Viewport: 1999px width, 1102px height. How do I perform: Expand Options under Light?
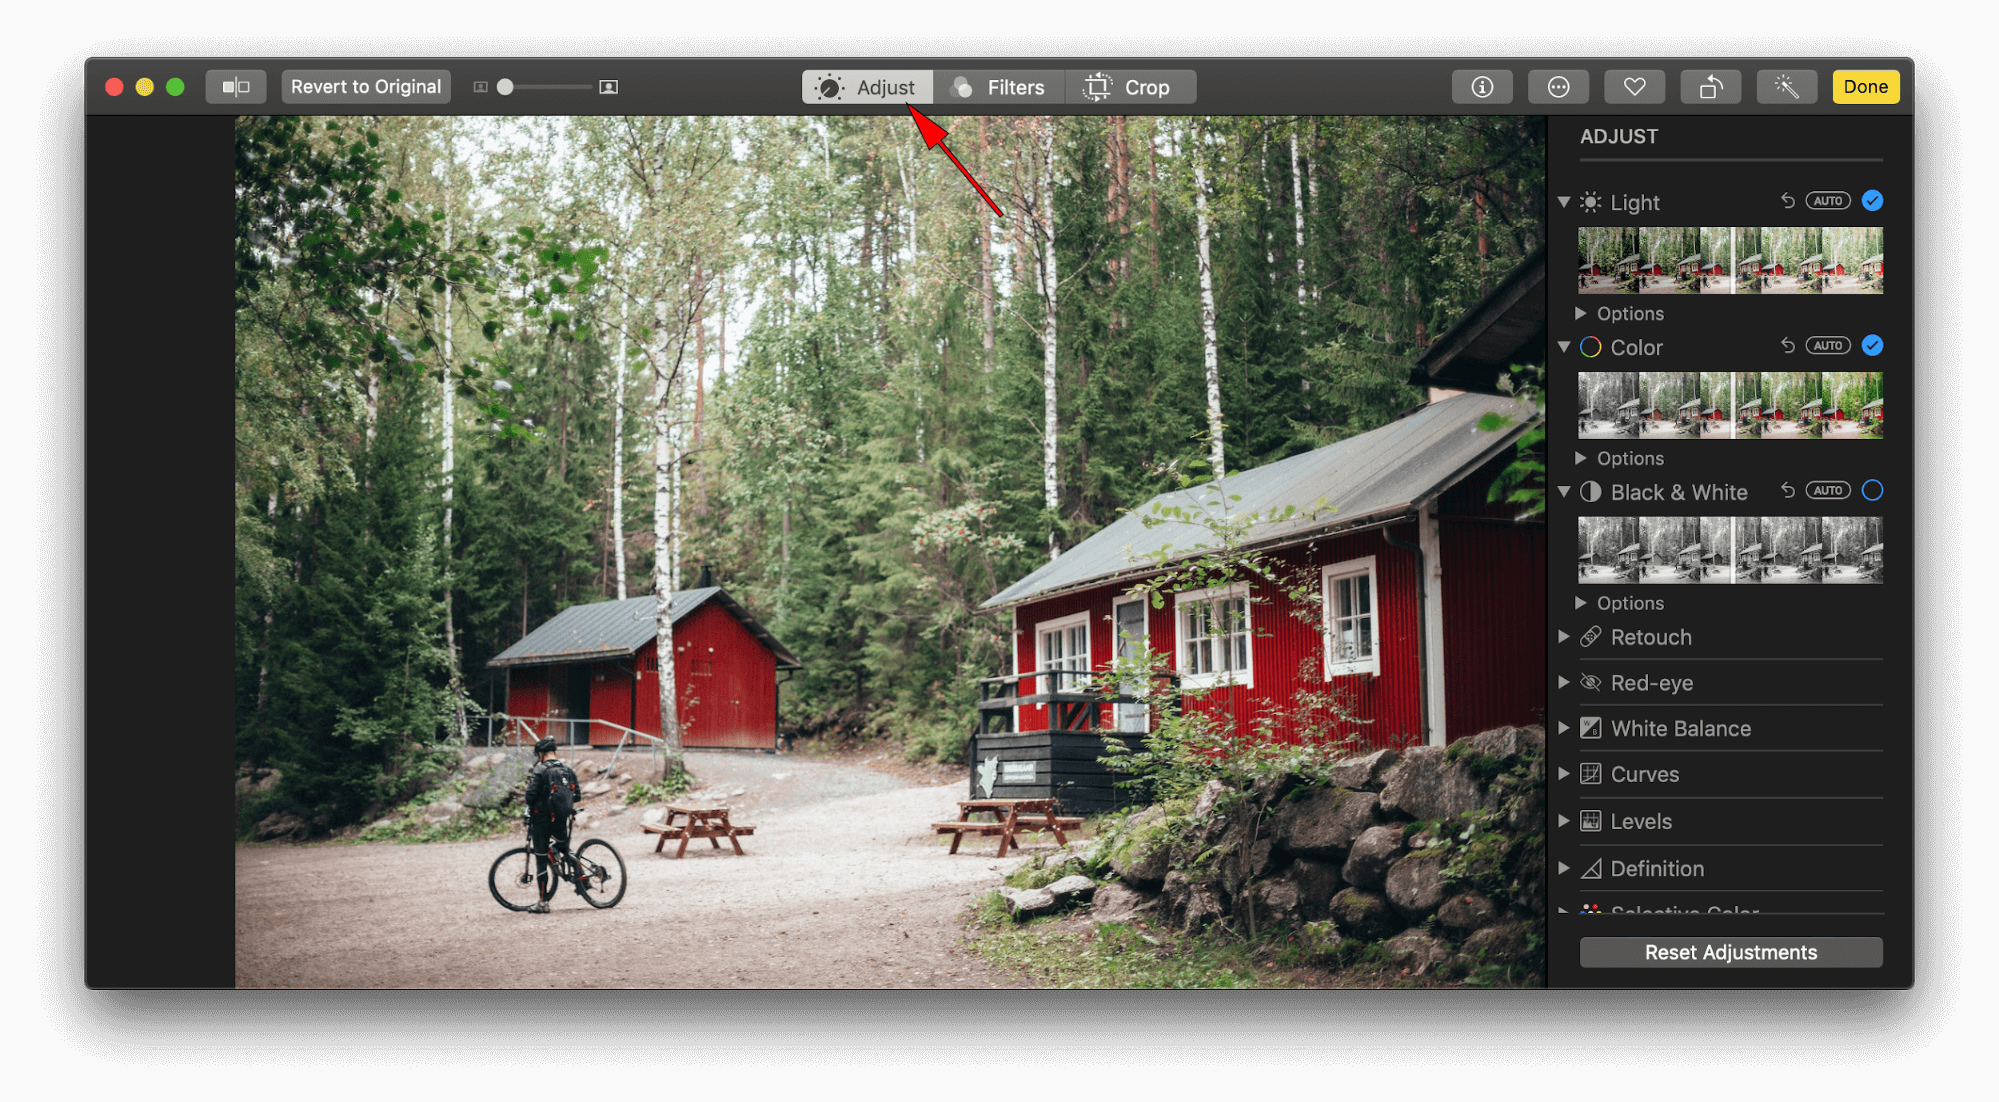pyautogui.click(x=1581, y=313)
